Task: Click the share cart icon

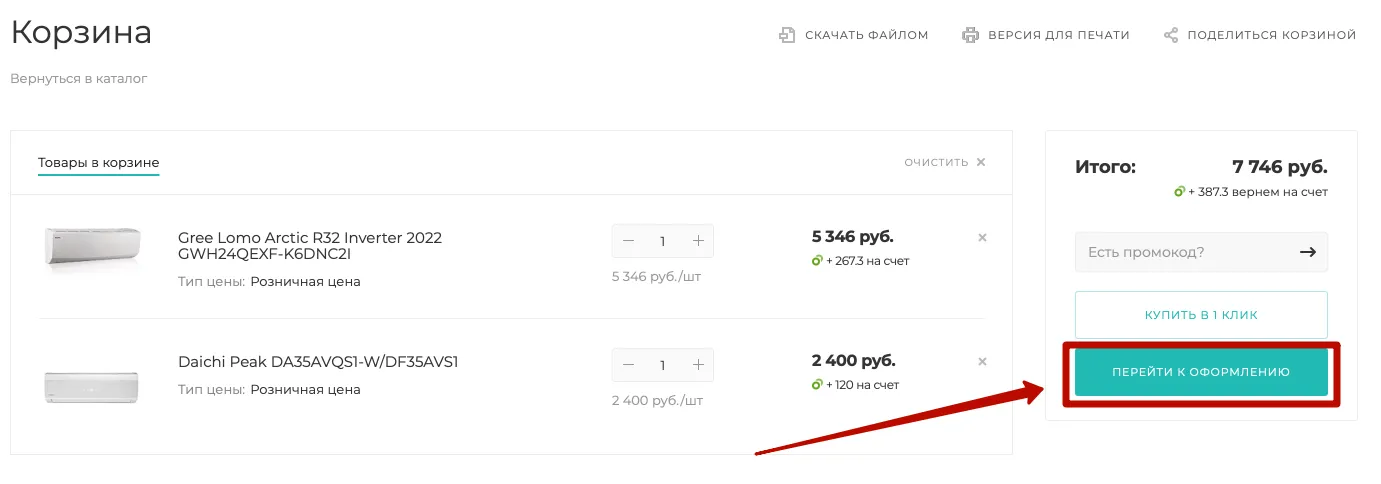Action: pyautogui.click(x=1171, y=35)
